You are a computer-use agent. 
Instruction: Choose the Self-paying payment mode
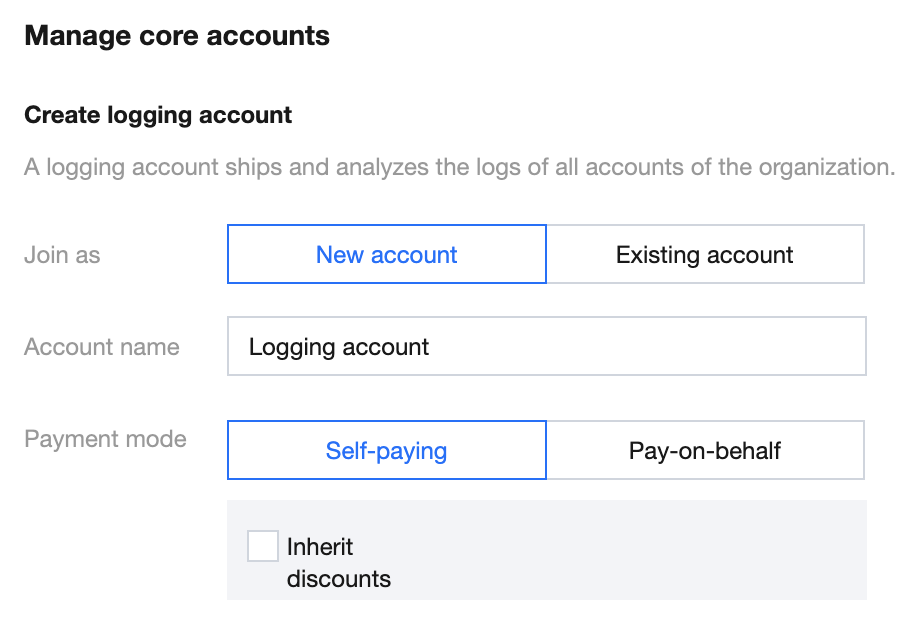point(387,450)
